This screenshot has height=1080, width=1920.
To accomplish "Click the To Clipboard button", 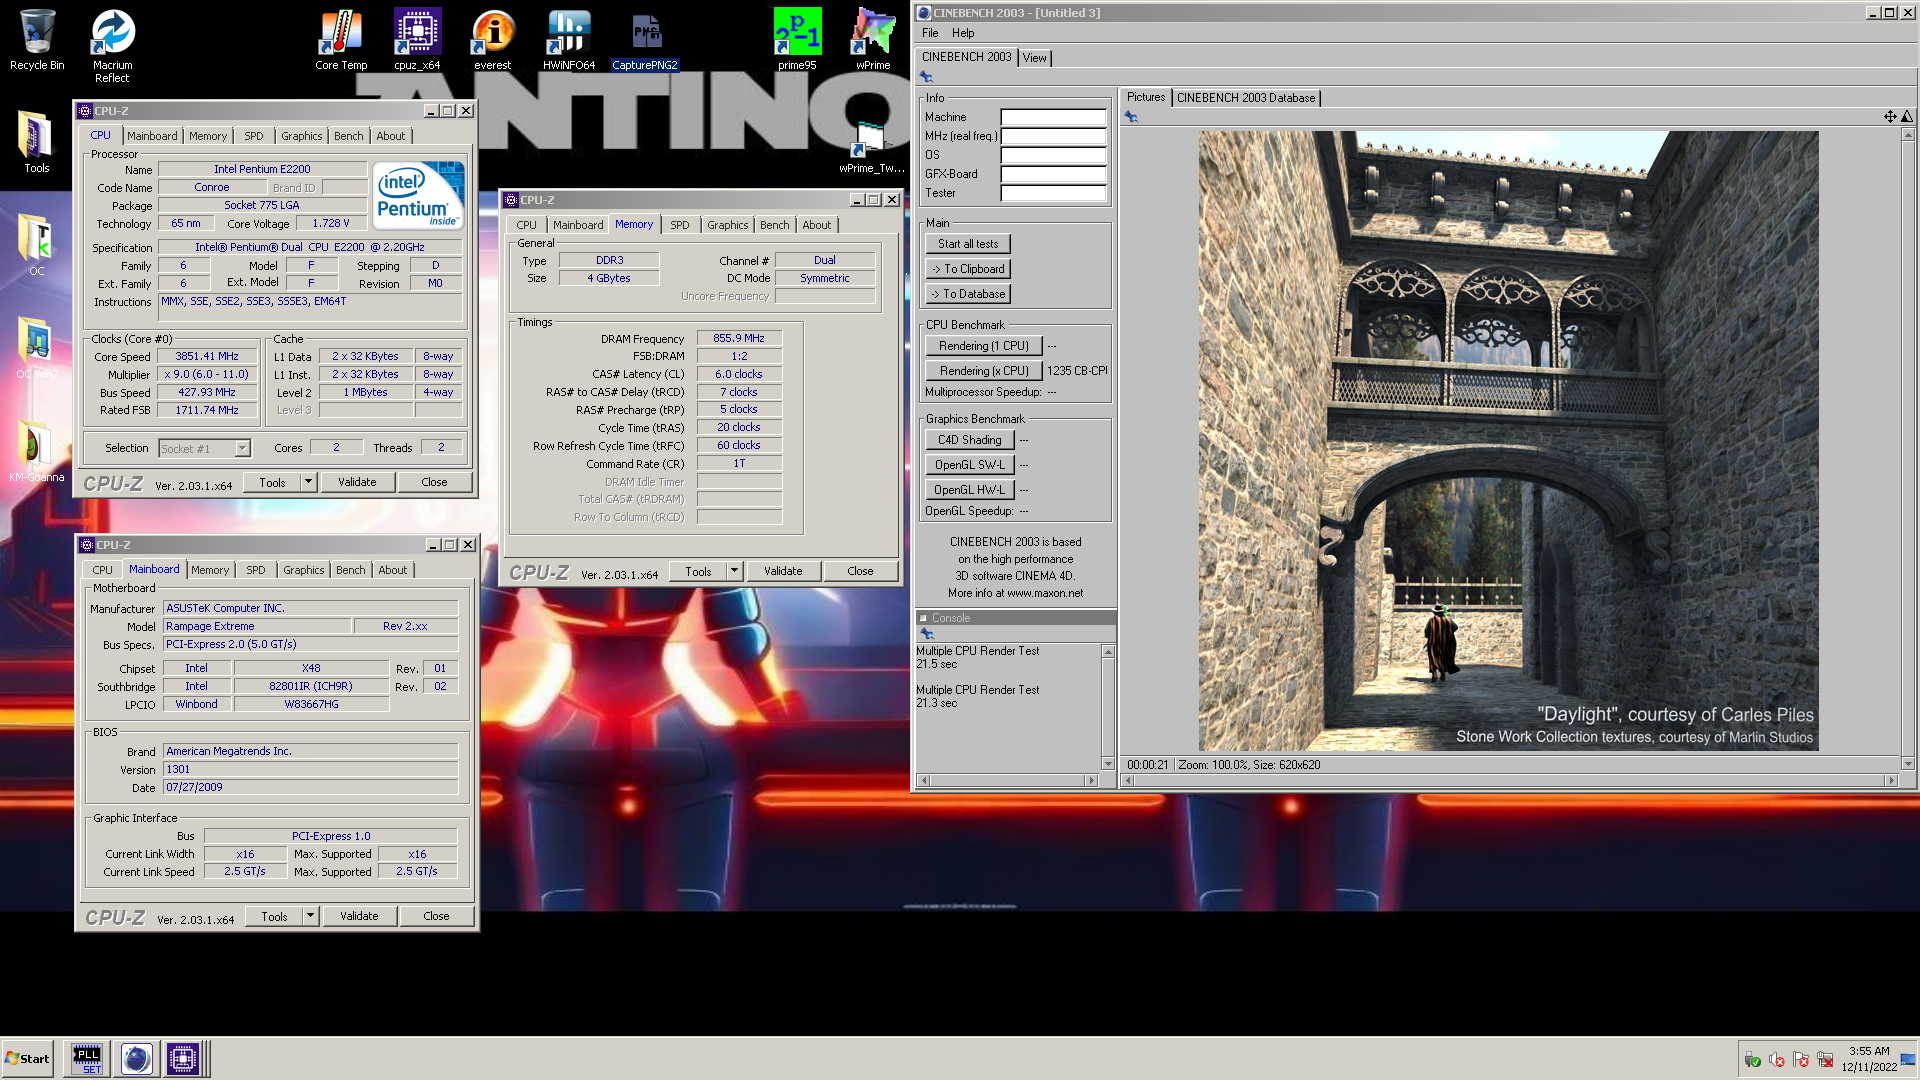I will (968, 269).
